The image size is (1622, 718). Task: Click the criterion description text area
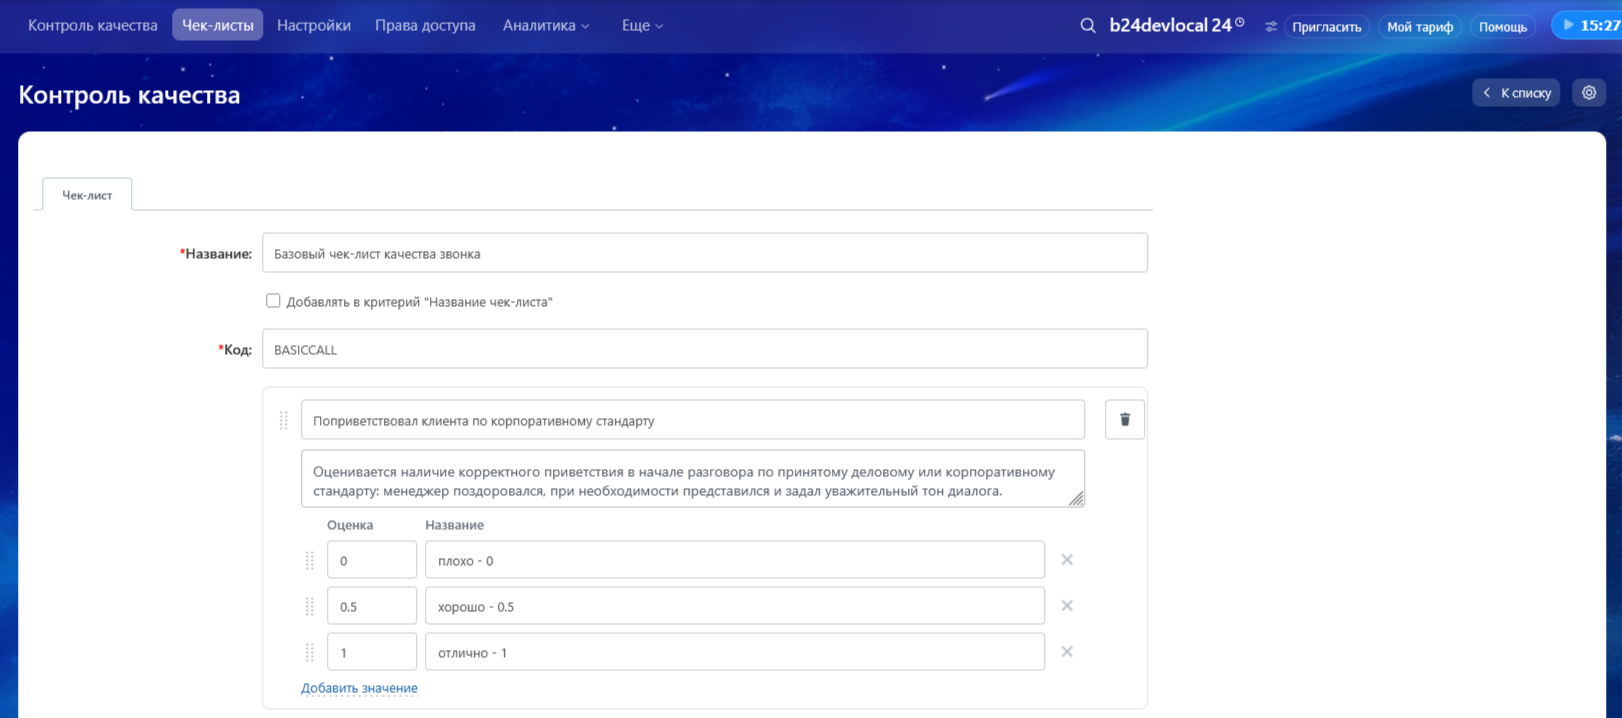pos(693,479)
